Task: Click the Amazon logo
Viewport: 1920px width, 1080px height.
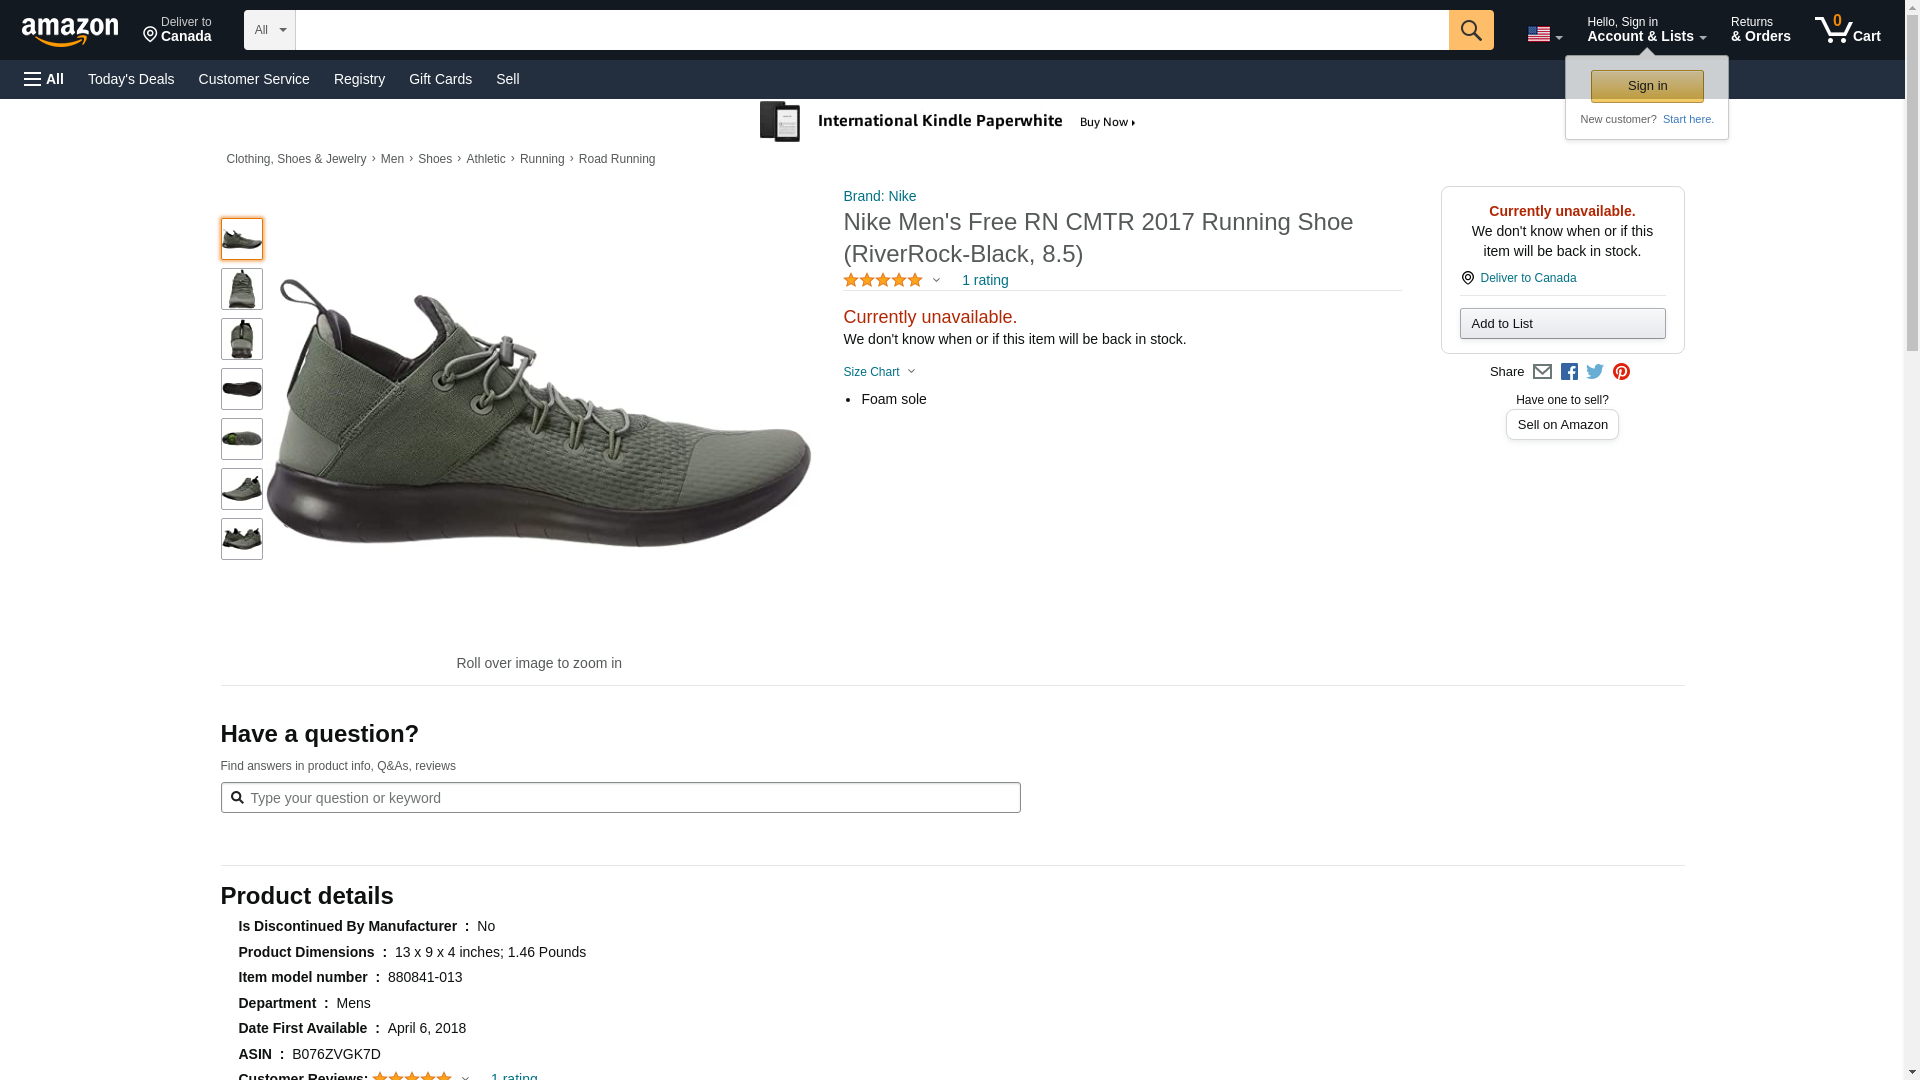Action: [x=70, y=31]
